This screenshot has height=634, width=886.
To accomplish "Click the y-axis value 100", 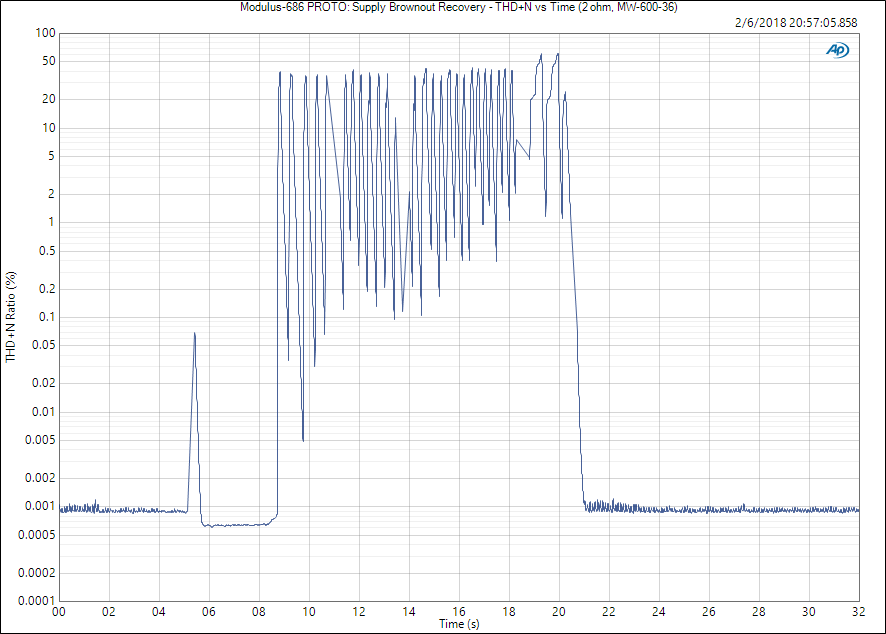I will pos(45,33).
